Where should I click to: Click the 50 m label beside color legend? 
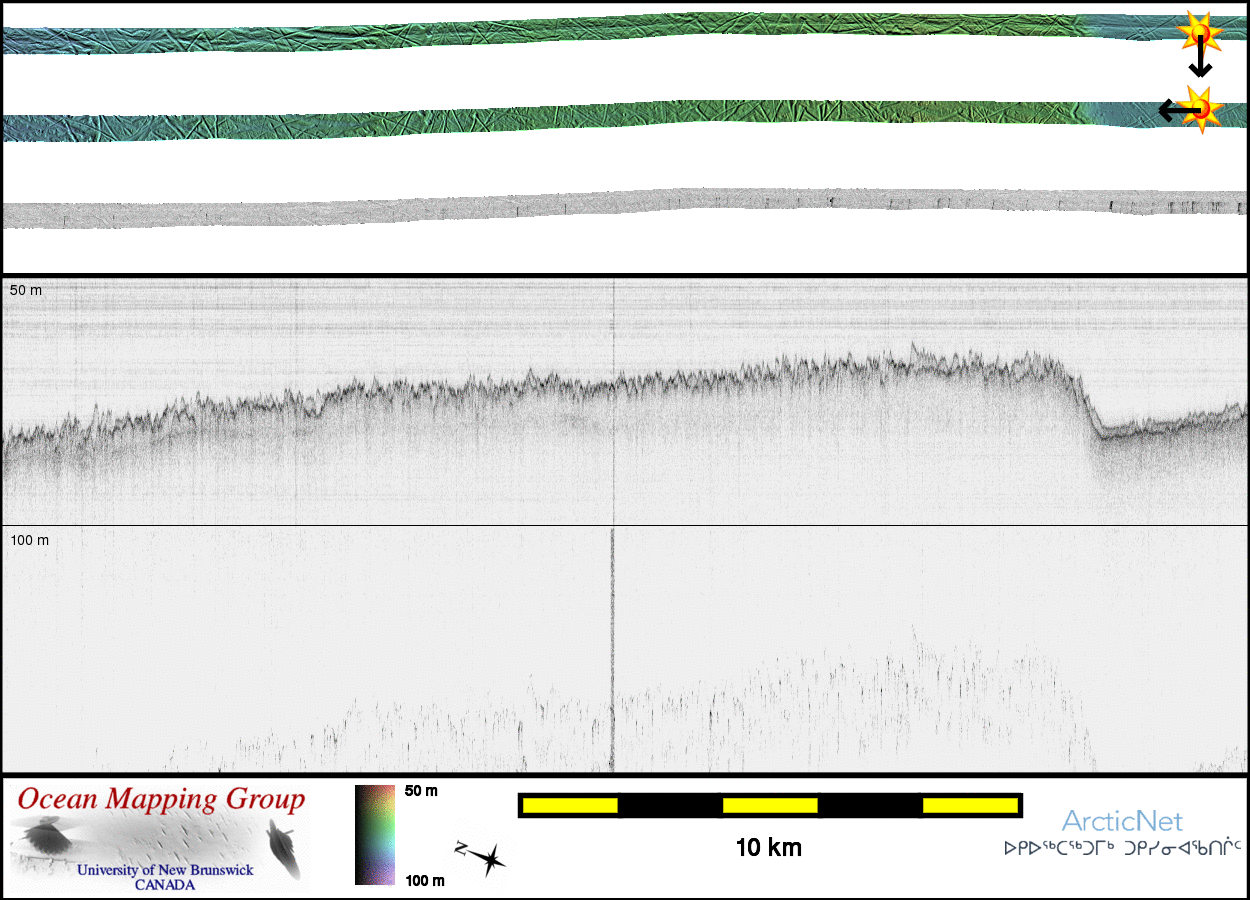(421, 791)
